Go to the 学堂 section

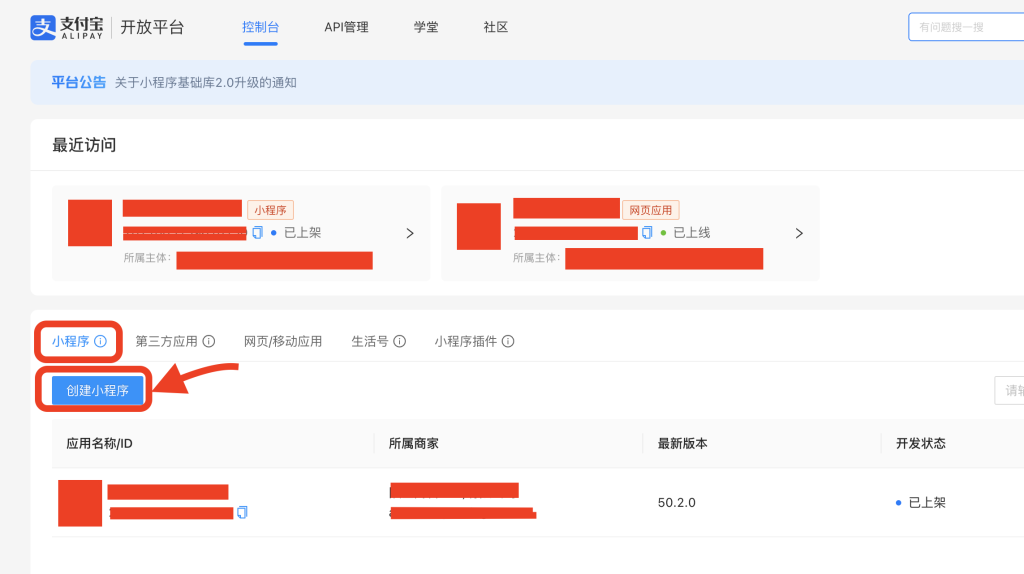tap(426, 27)
